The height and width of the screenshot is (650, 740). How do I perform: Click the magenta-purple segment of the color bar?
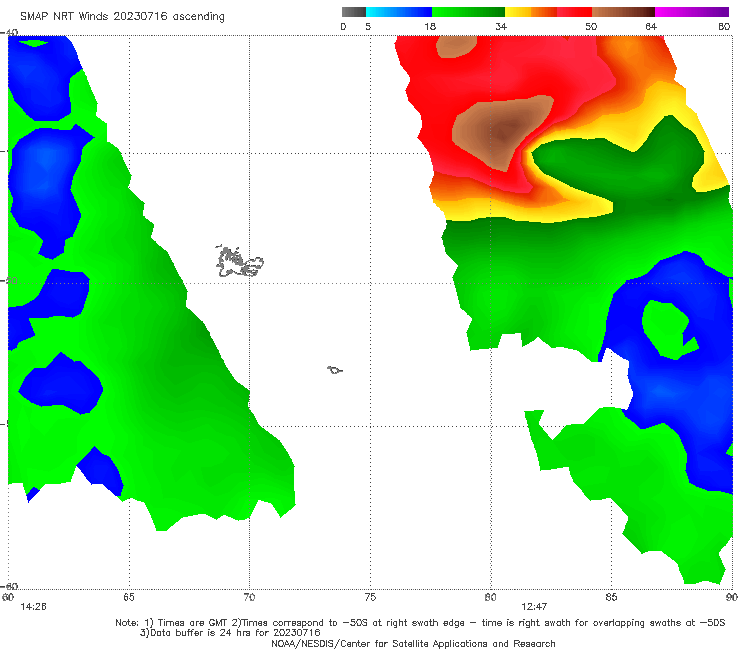[x=692, y=12]
